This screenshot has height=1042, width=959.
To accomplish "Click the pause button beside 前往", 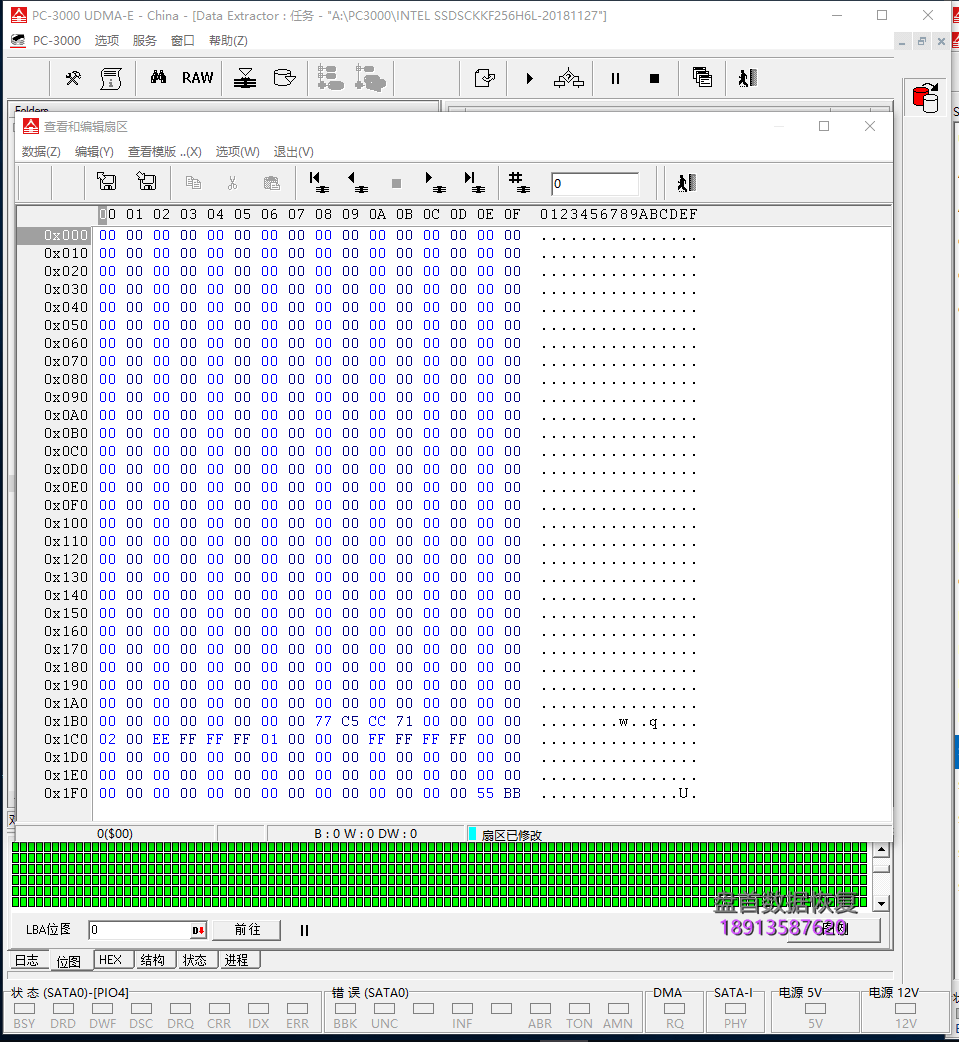I will coord(304,930).
